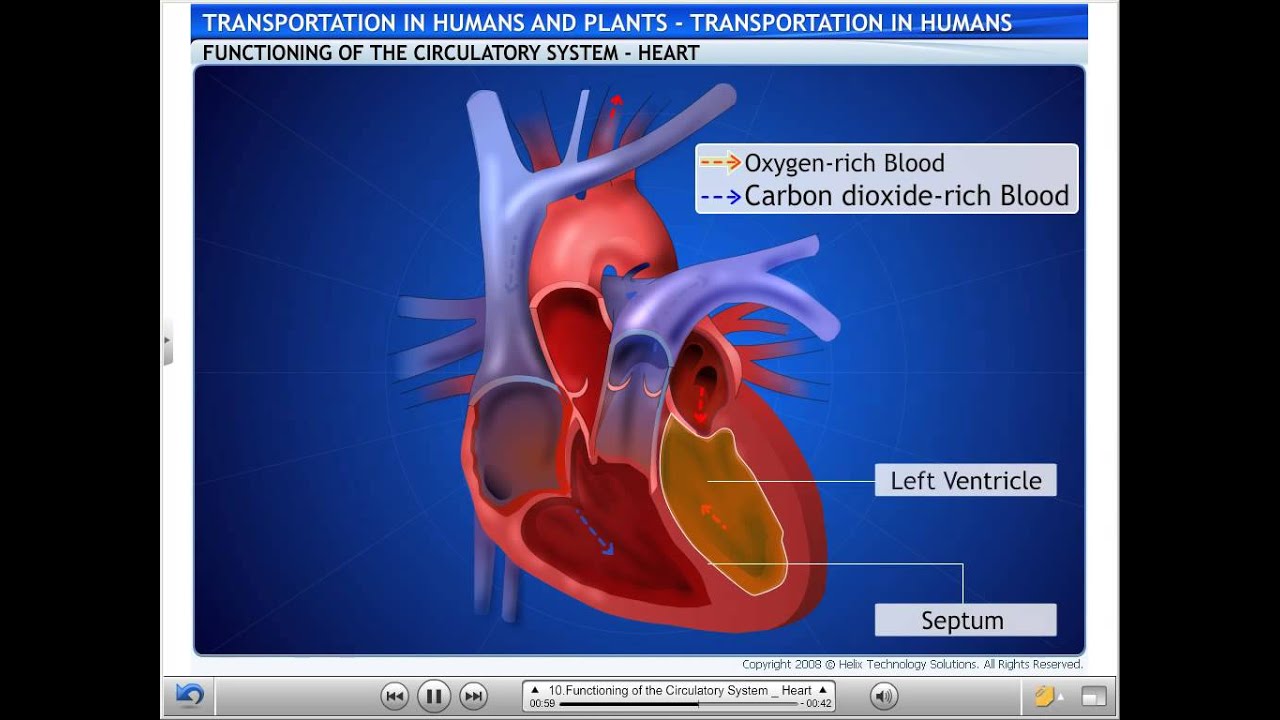Screen dimensions: 1280x720
Task: Expand the small arrow beside the notes icon
Action: pyautogui.click(x=1061, y=696)
